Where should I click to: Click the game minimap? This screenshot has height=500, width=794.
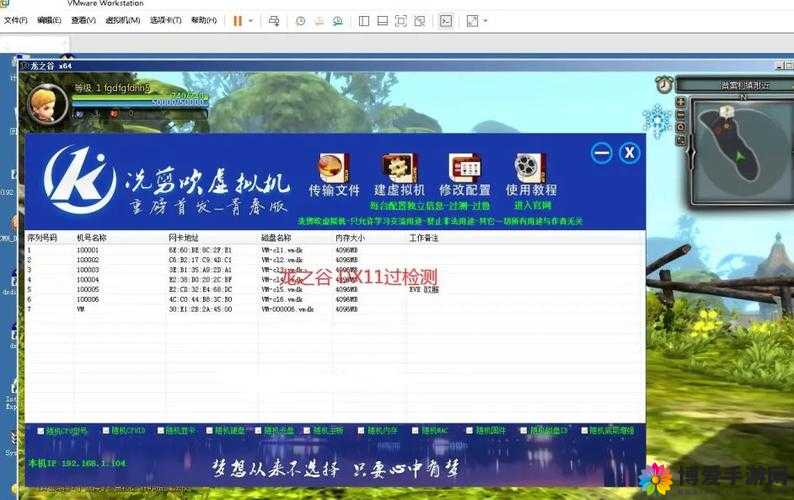click(x=741, y=150)
